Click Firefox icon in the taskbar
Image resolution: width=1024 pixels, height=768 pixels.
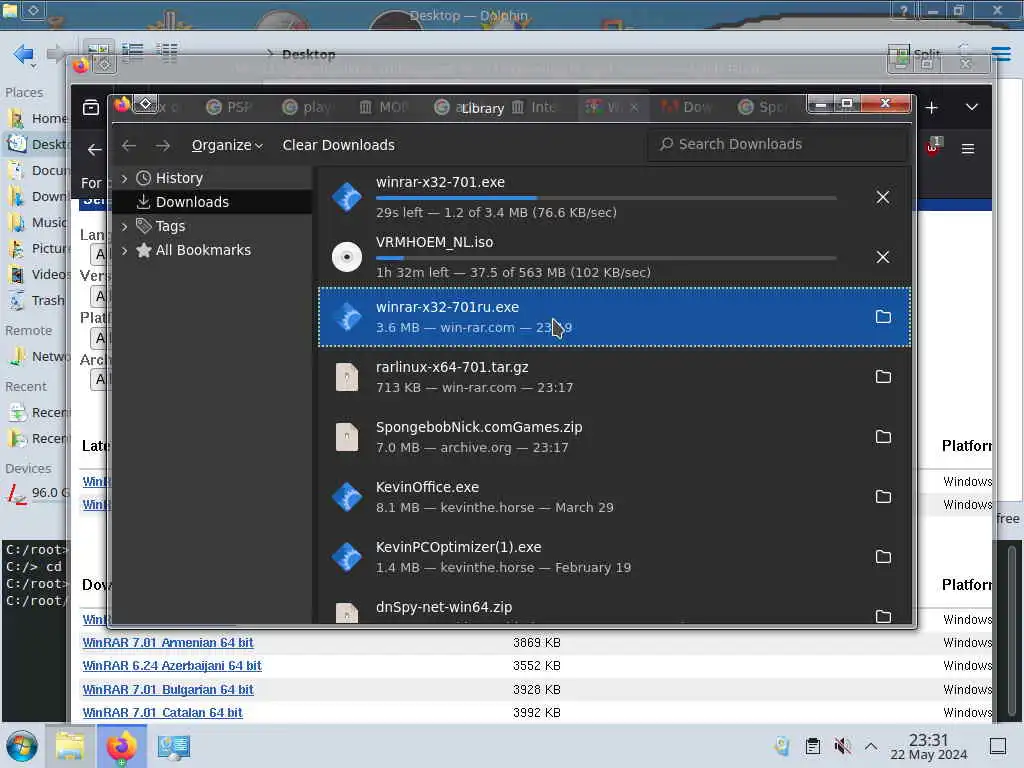click(122, 746)
